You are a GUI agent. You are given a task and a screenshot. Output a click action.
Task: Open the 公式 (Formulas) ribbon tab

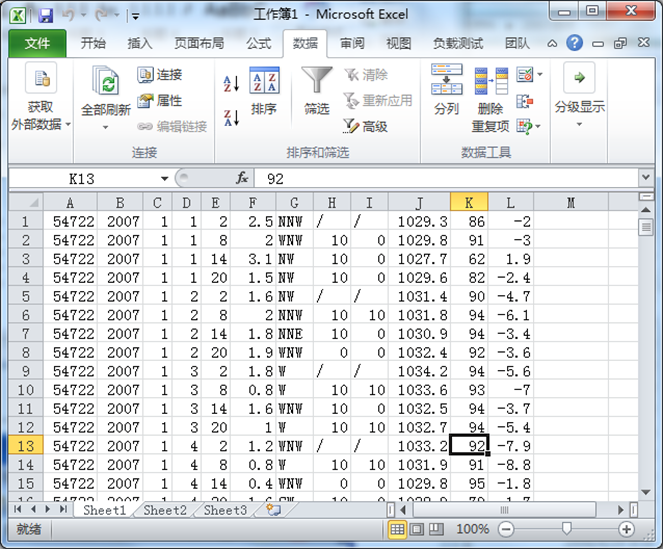point(258,43)
